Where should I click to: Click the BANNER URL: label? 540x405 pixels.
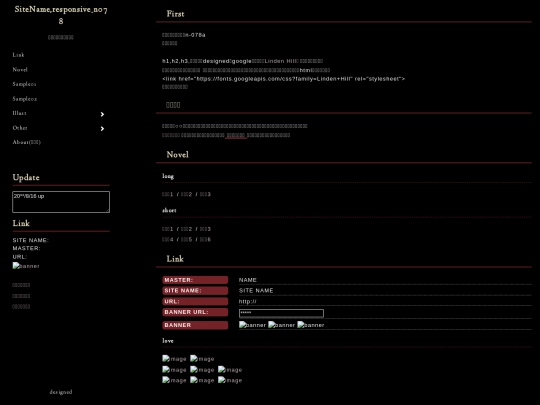tap(195, 312)
